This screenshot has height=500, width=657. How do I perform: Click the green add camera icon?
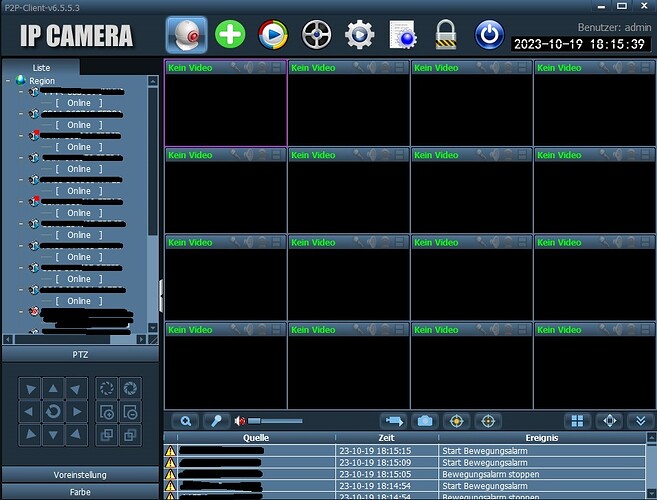[230, 35]
